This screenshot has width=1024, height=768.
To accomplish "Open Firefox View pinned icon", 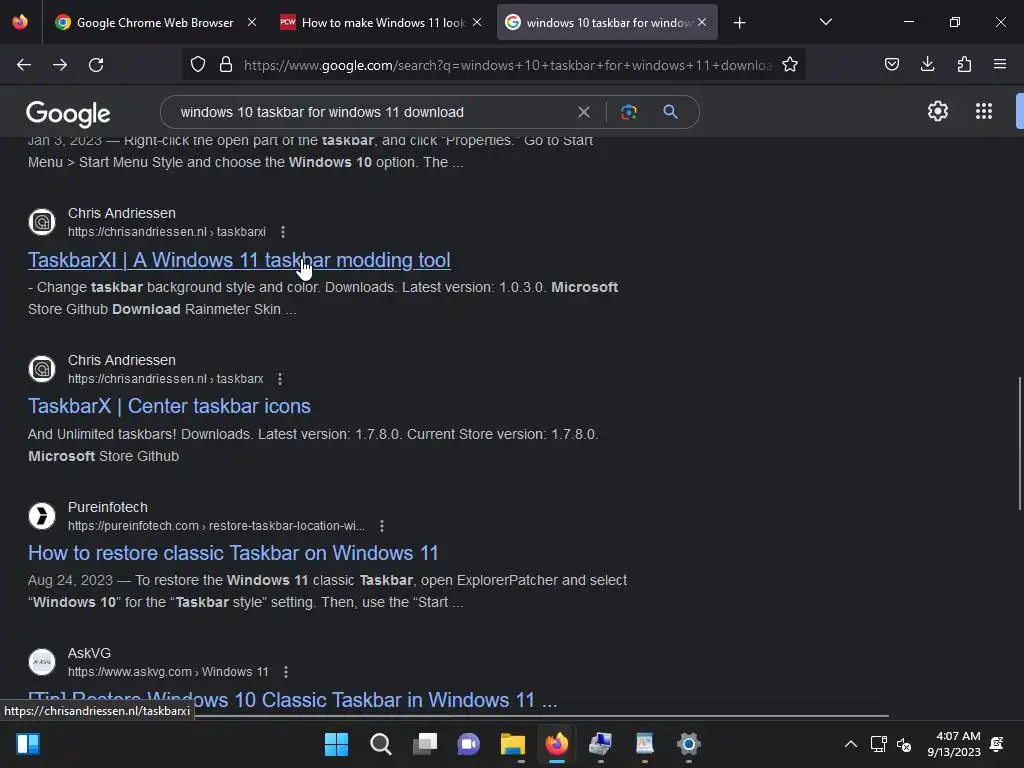I will tap(20, 22).
